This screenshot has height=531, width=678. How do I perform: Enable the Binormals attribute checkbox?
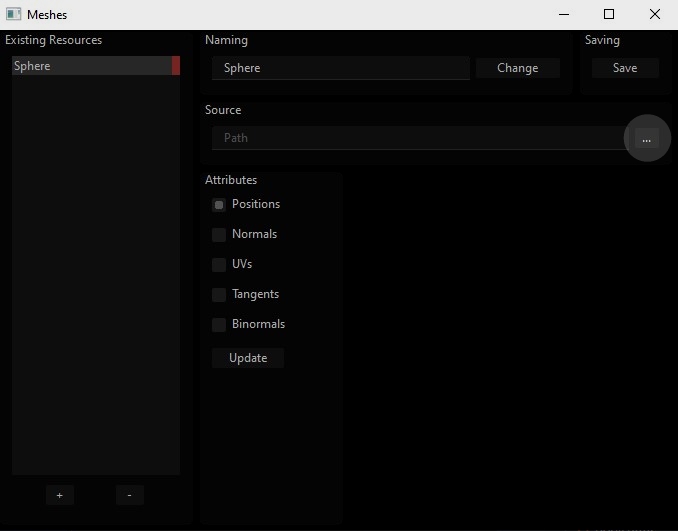[219, 324]
